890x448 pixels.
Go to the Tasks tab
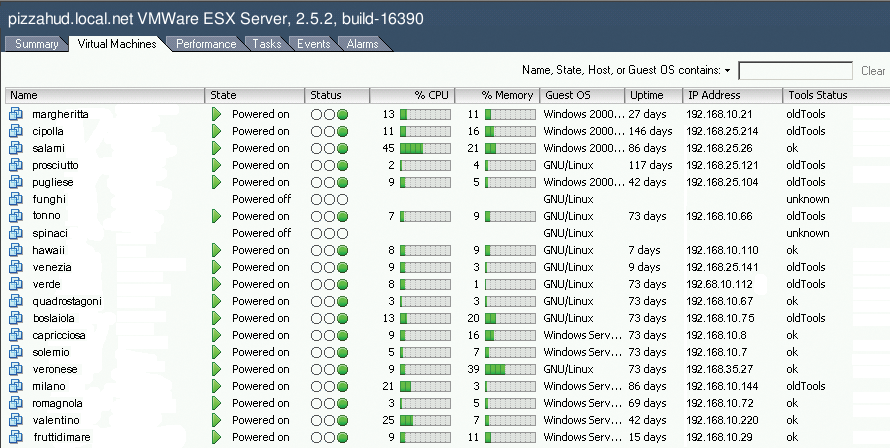coord(267,44)
